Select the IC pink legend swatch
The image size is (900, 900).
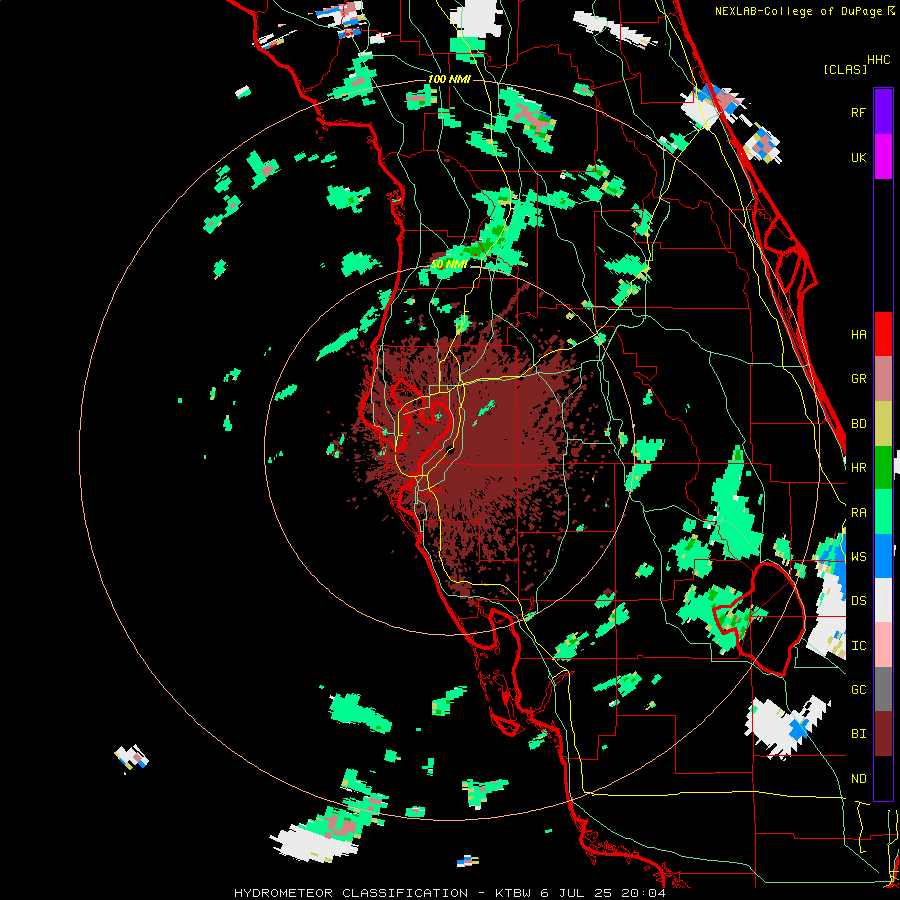point(883,645)
